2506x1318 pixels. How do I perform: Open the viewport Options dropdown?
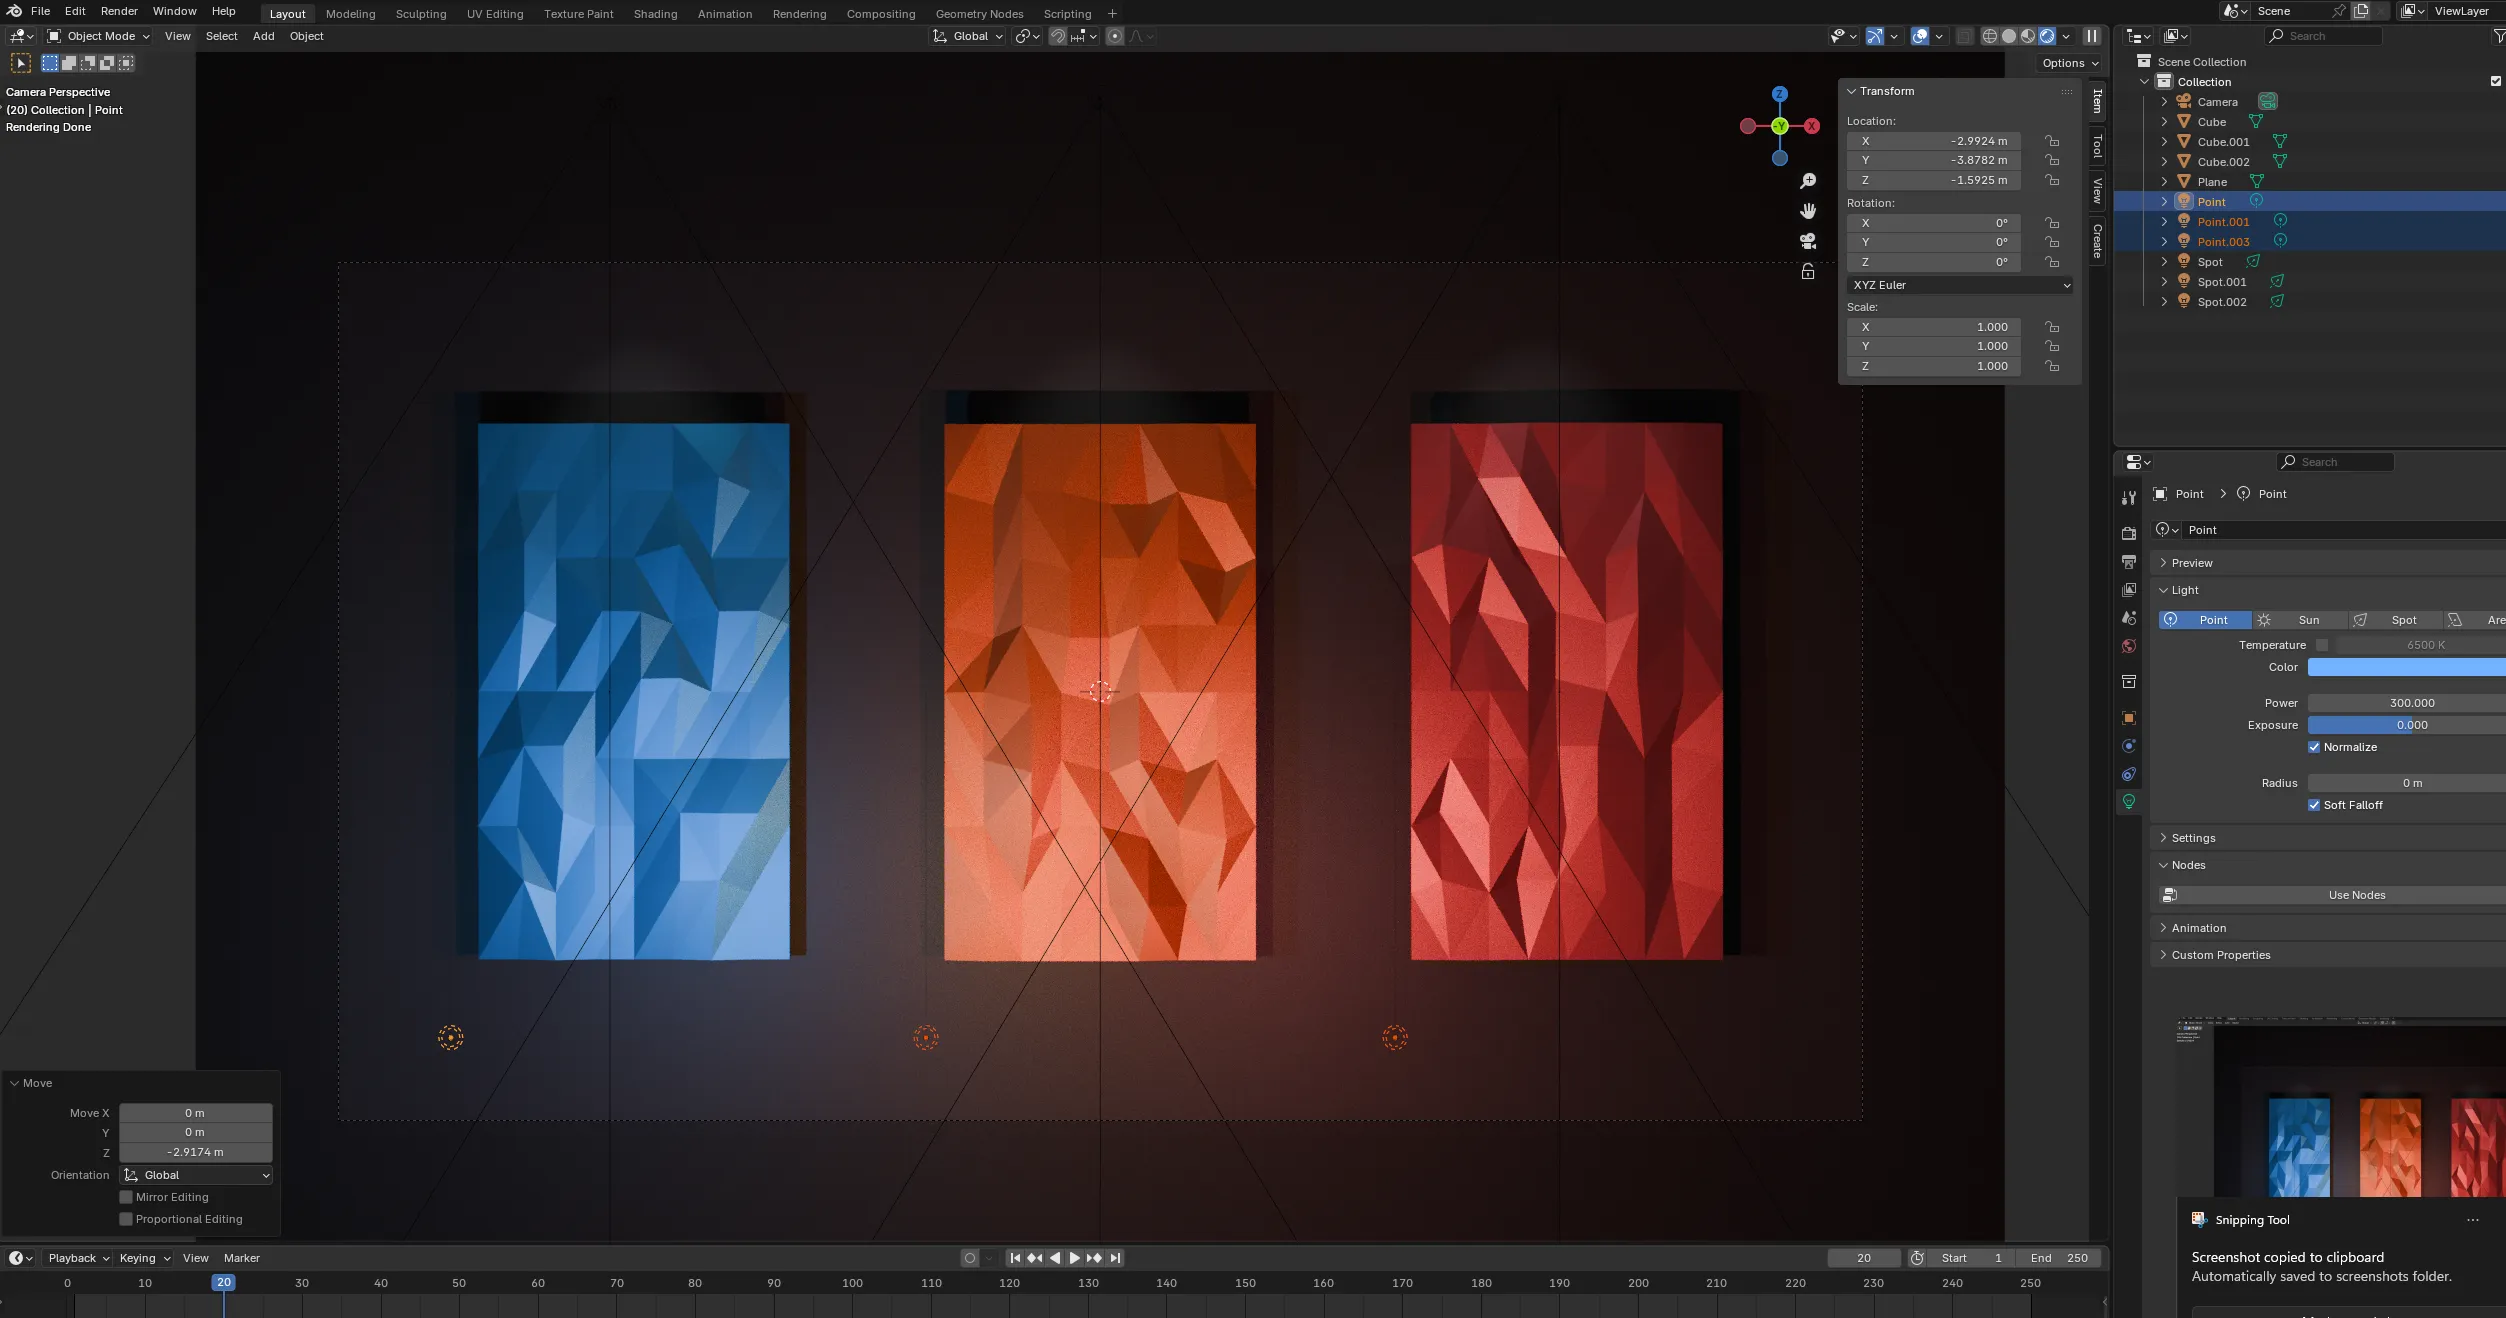tap(2070, 63)
